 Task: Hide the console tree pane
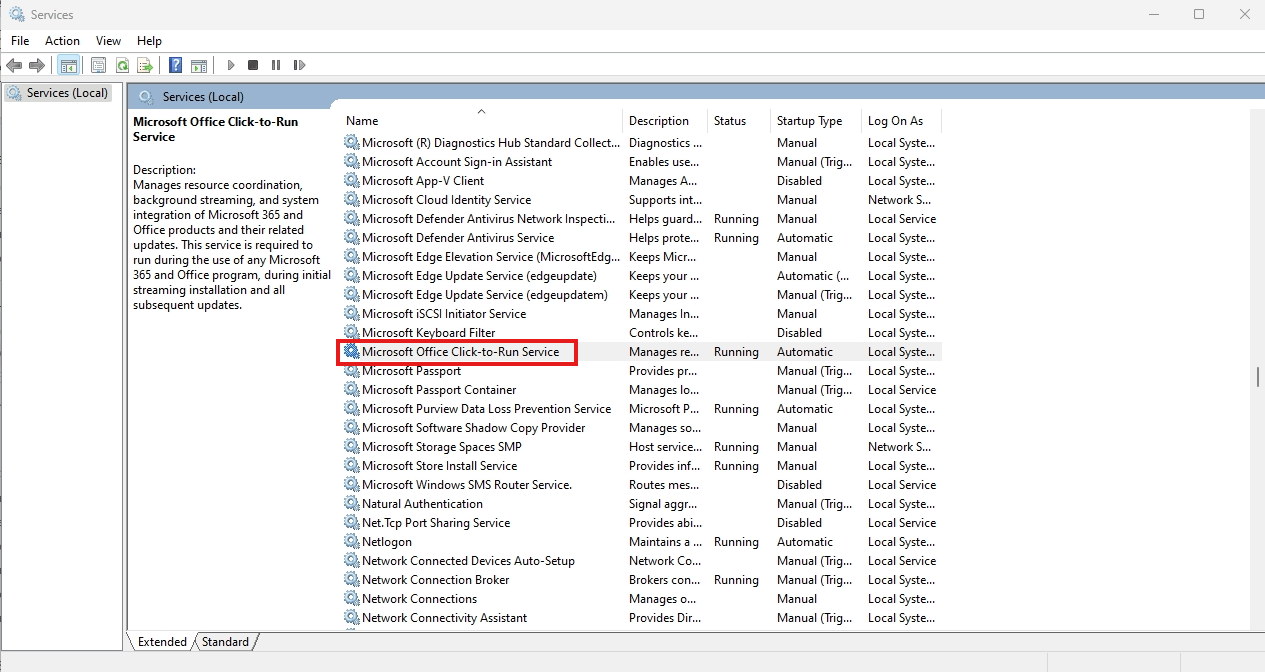point(68,64)
